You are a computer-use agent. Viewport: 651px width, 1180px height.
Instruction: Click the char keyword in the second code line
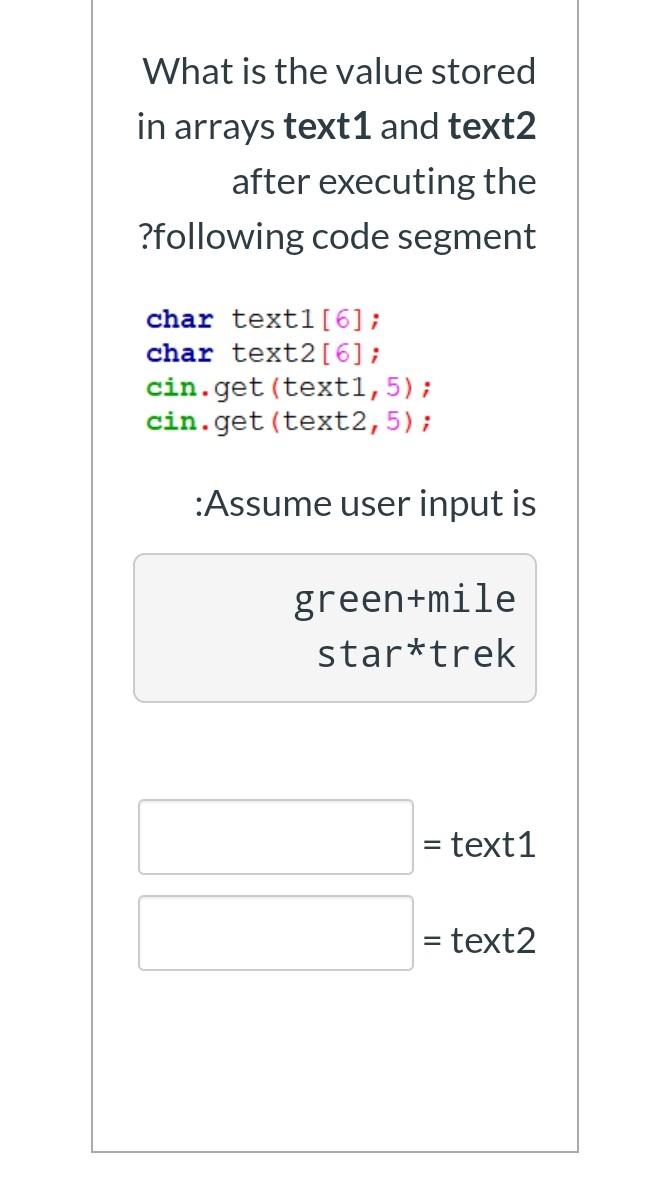pyautogui.click(x=179, y=353)
